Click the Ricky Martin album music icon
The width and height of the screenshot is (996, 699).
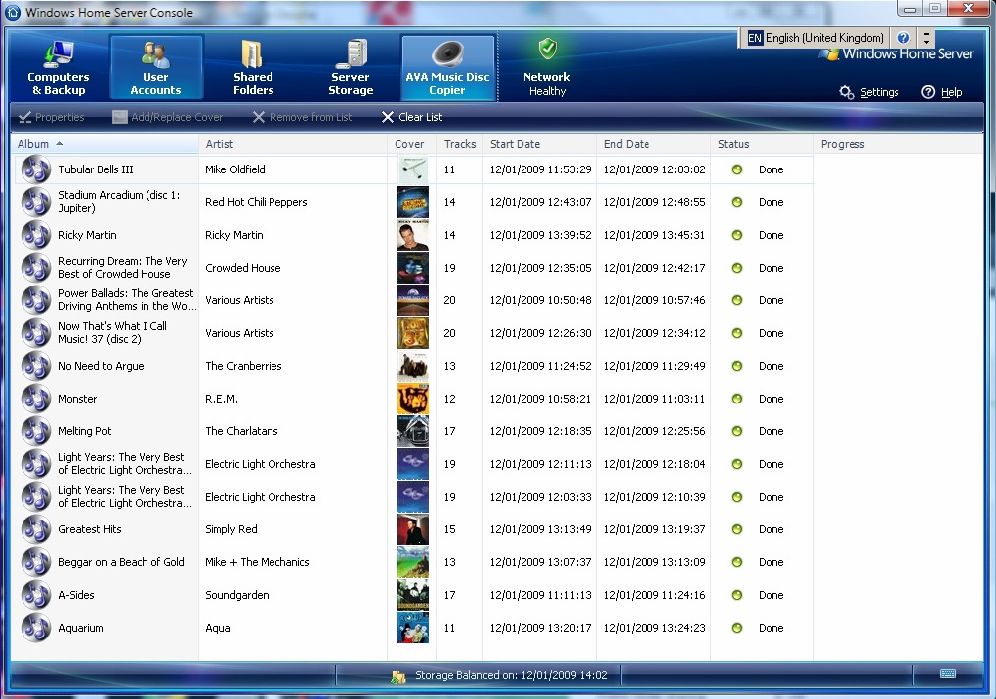click(36, 235)
